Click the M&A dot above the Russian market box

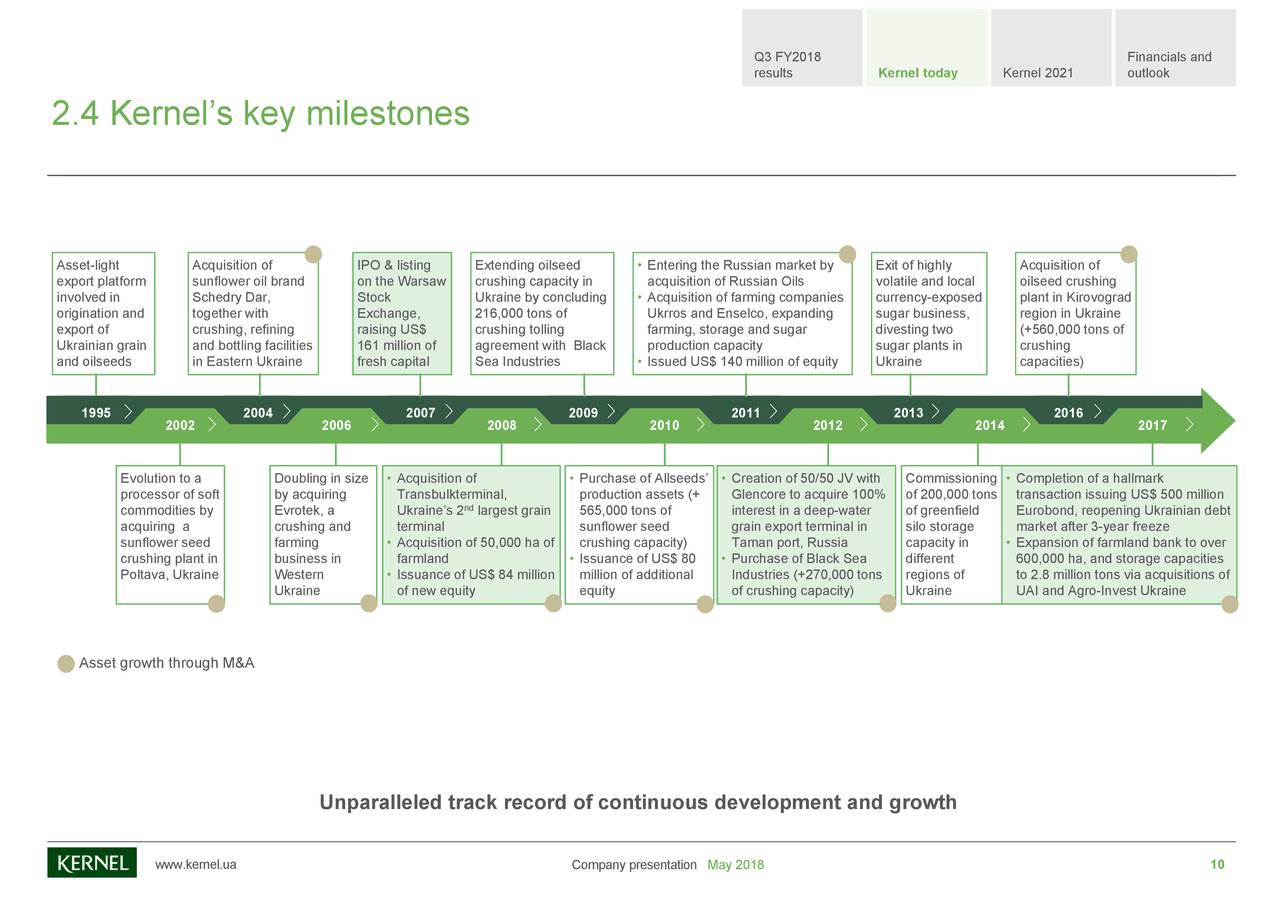point(849,254)
